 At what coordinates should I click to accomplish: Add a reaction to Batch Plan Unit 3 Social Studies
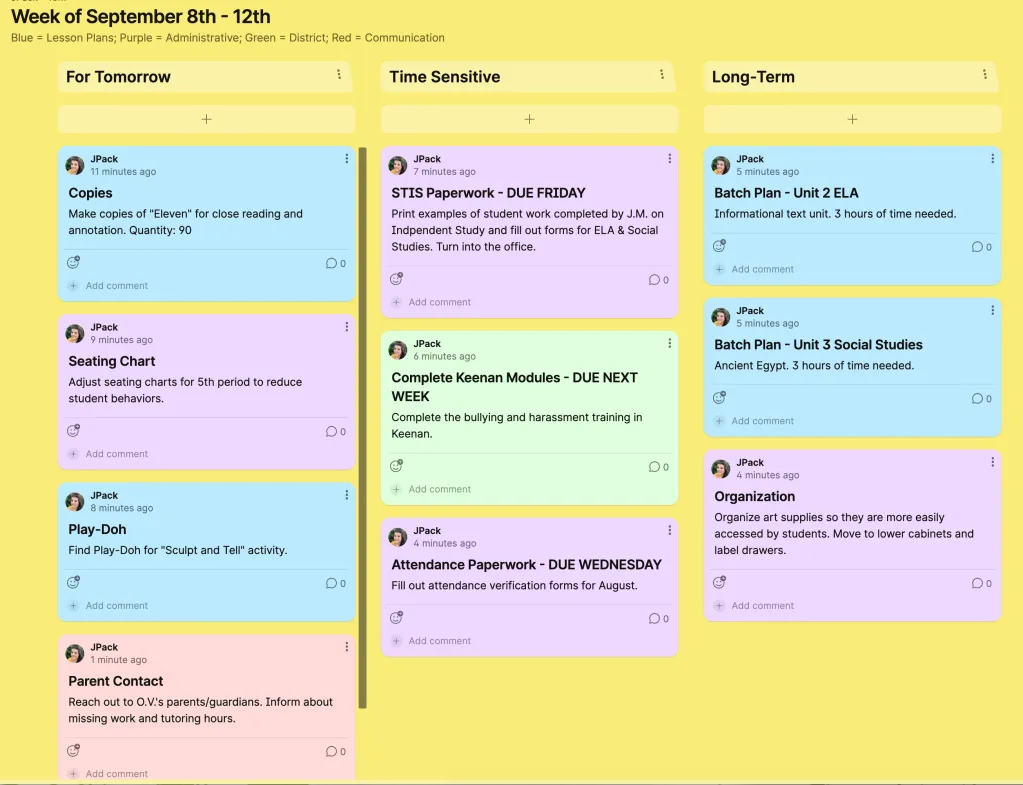click(720, 398)
